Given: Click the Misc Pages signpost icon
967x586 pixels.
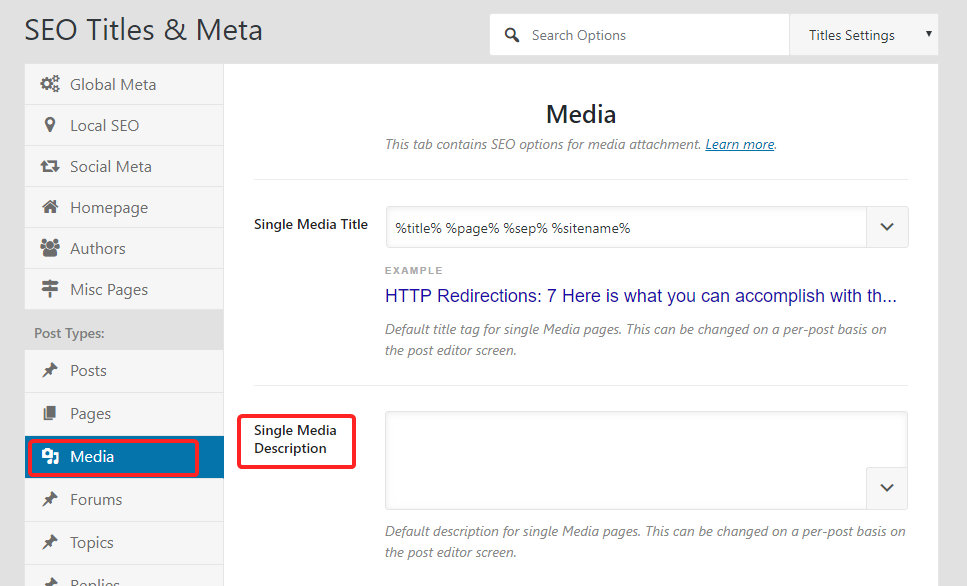Looking at the screenshot, I should point(49,290).
